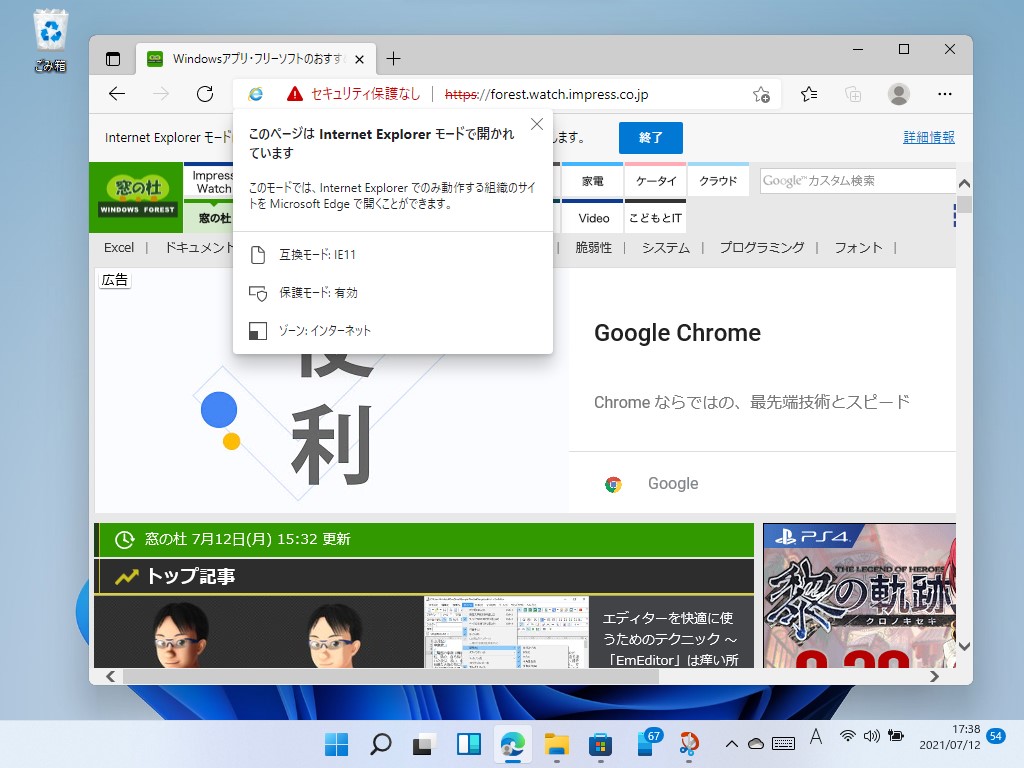Launch Microsoft Store from the taskbar

[x=599, y=743]
